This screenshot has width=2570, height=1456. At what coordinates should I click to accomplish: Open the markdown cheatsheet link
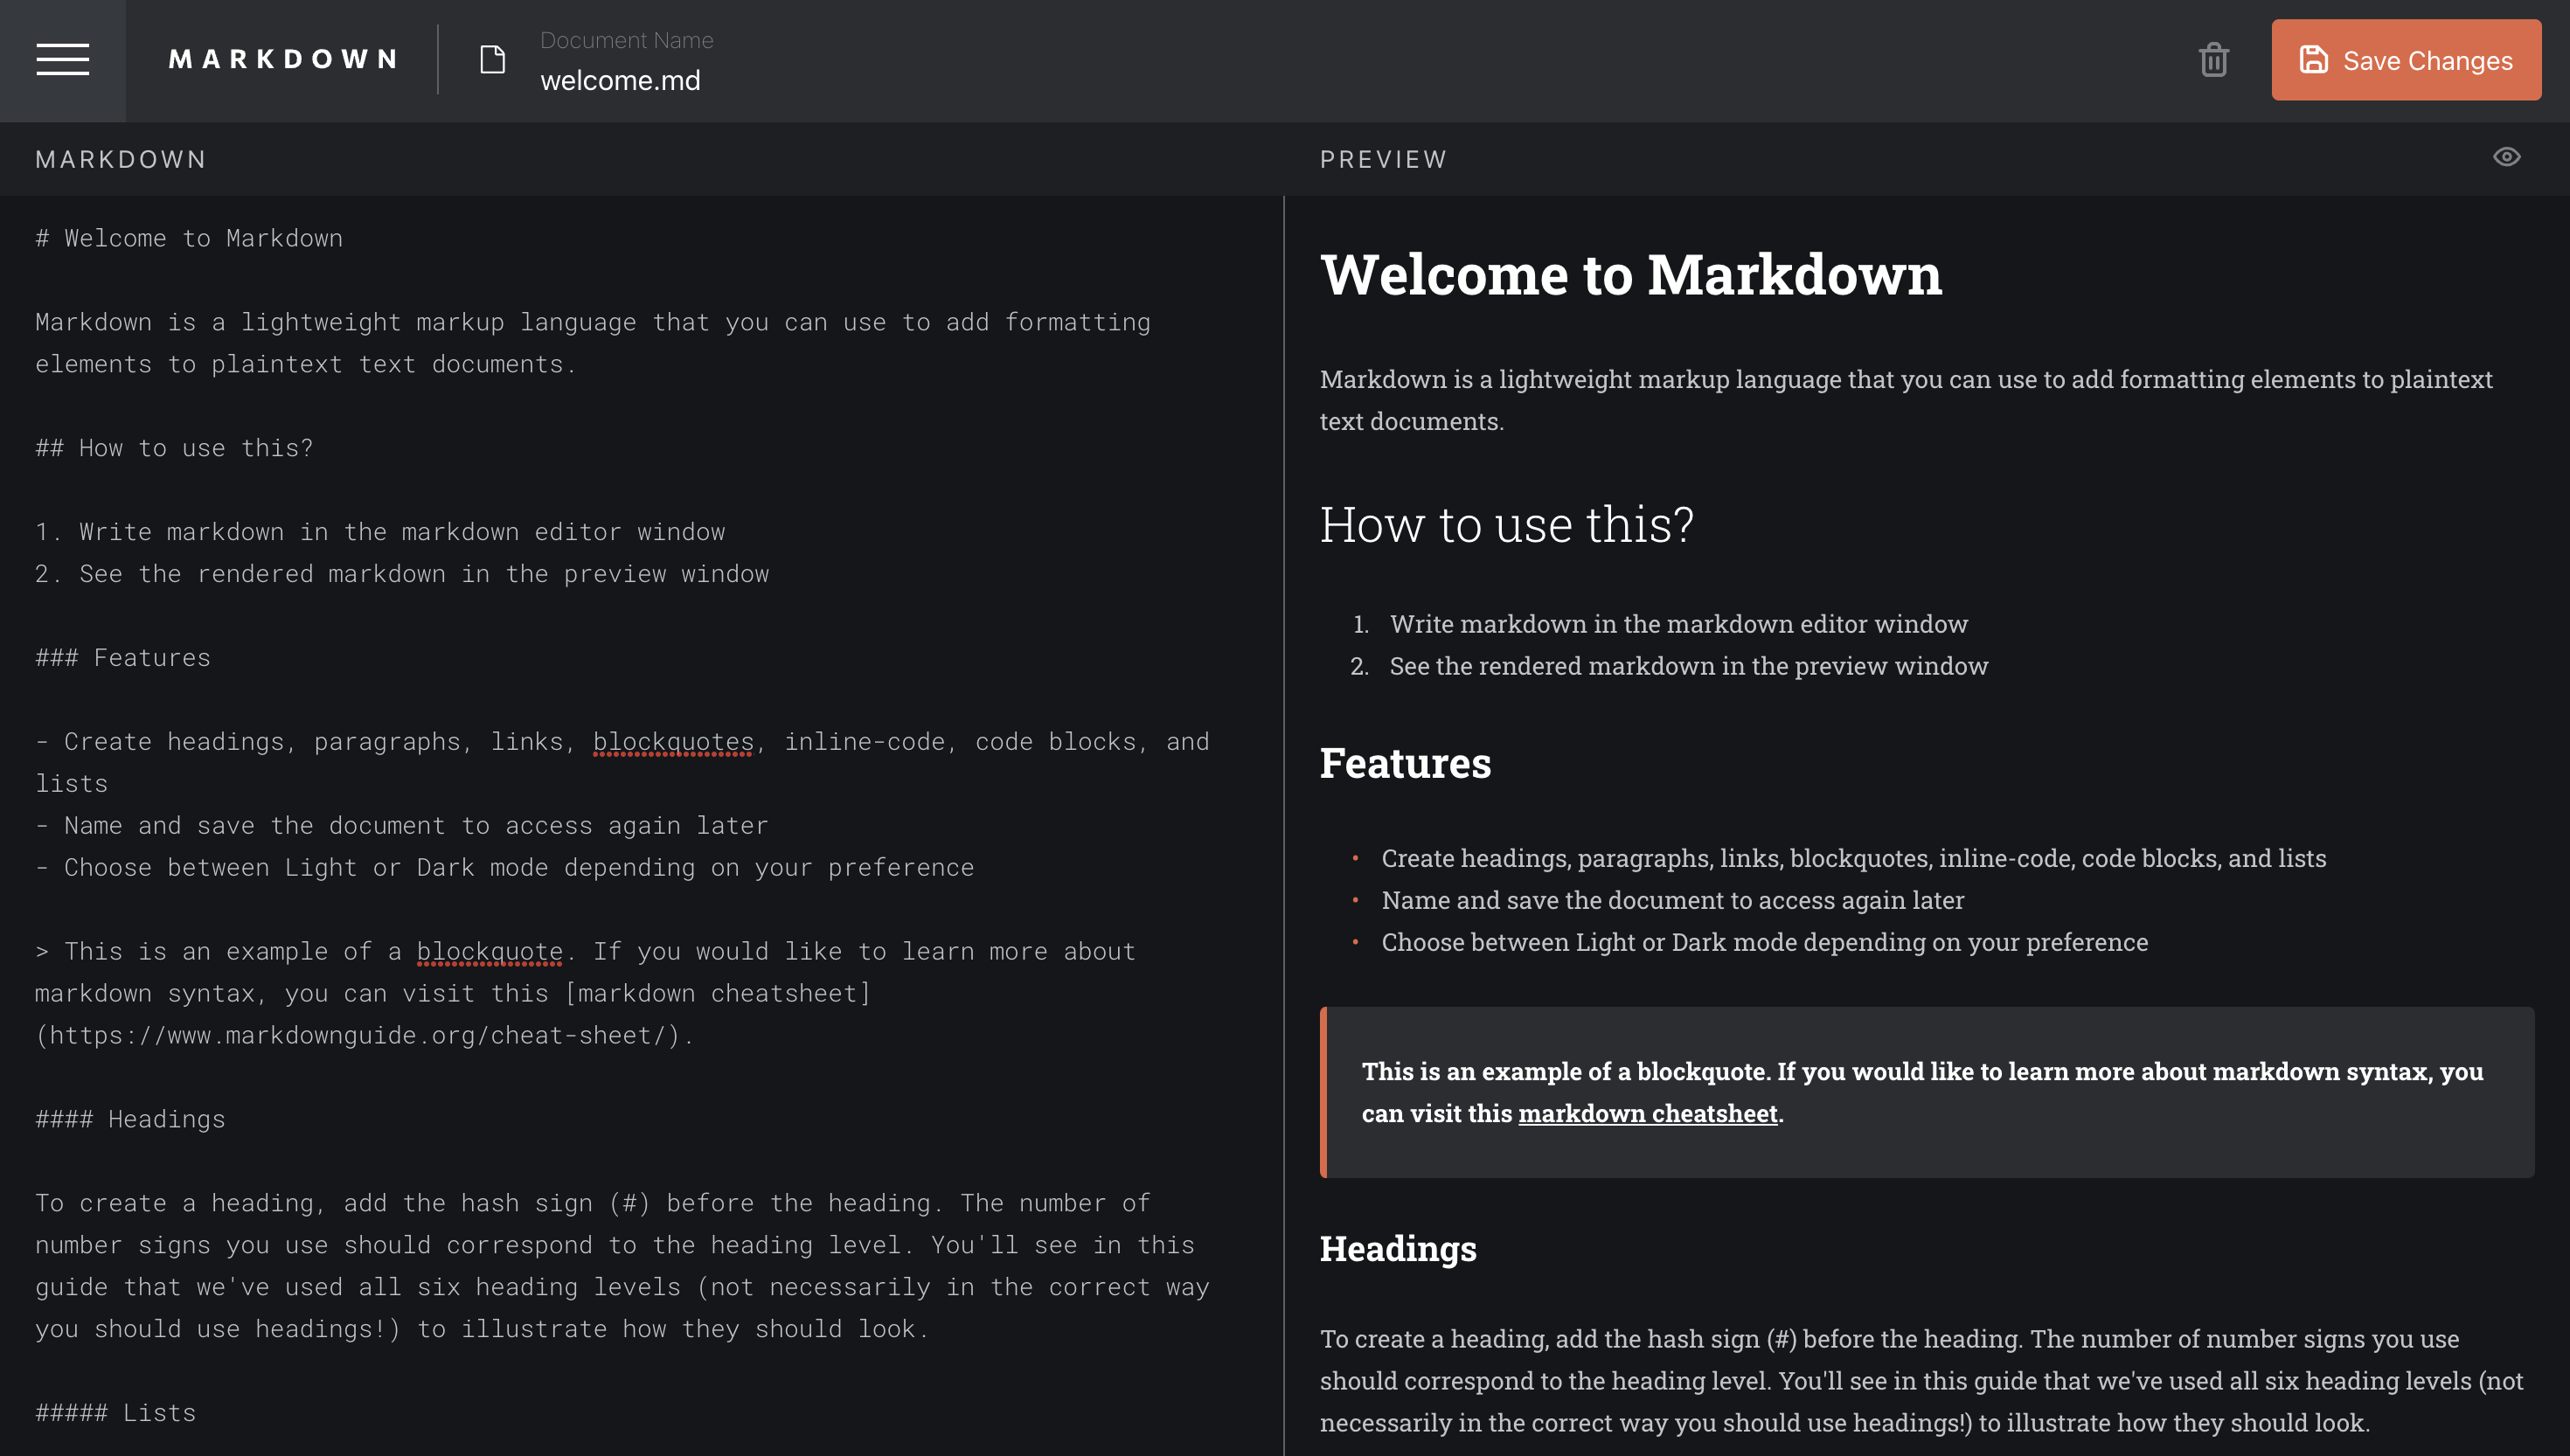(x=1647, y=1113)
